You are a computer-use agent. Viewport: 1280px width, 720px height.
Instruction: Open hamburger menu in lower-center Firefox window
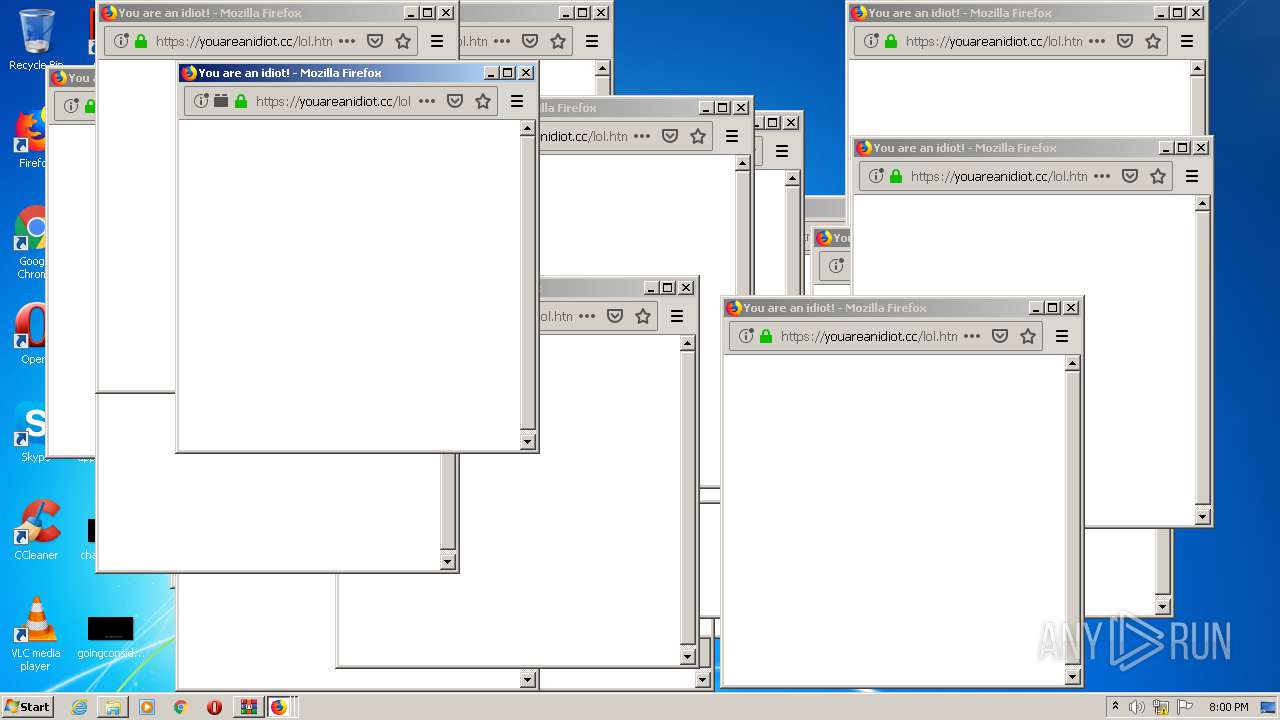point(677,316)
